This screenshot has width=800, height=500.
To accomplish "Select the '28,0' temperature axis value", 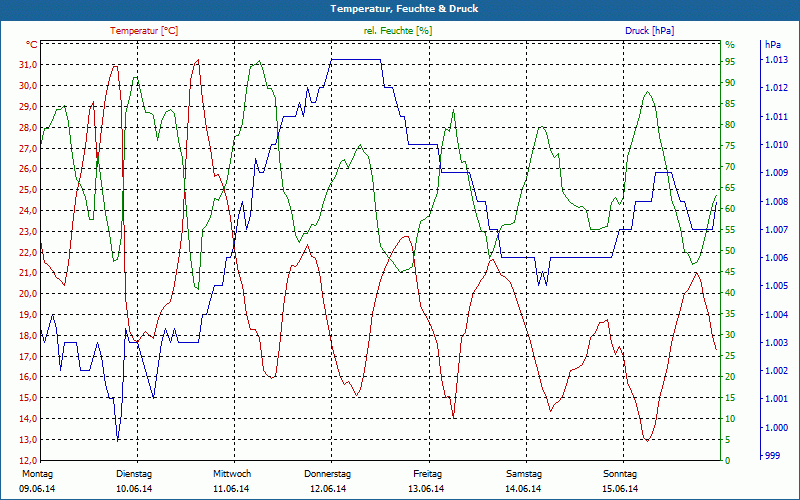I will (28, 128).
